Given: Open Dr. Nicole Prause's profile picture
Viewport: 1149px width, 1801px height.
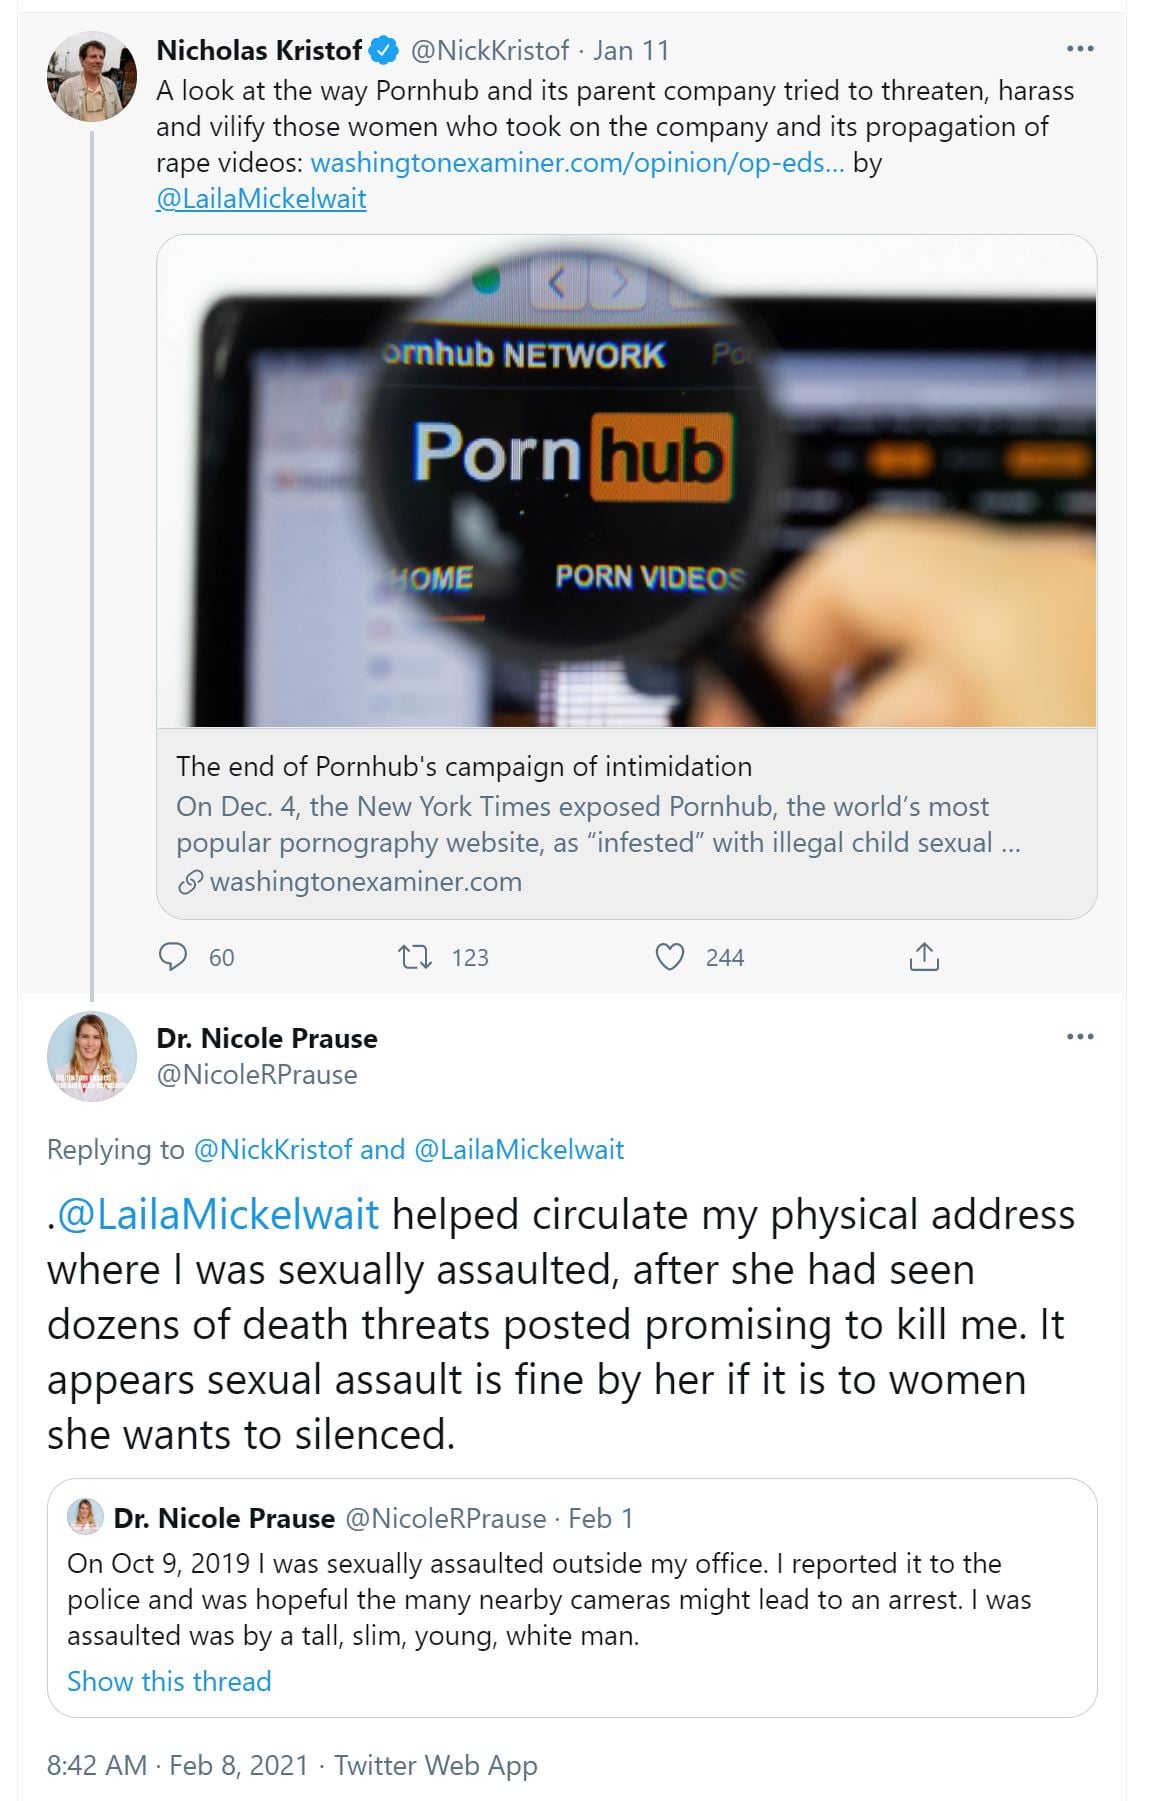Looking at the screenshot, I should click(x=92, y=1056).
